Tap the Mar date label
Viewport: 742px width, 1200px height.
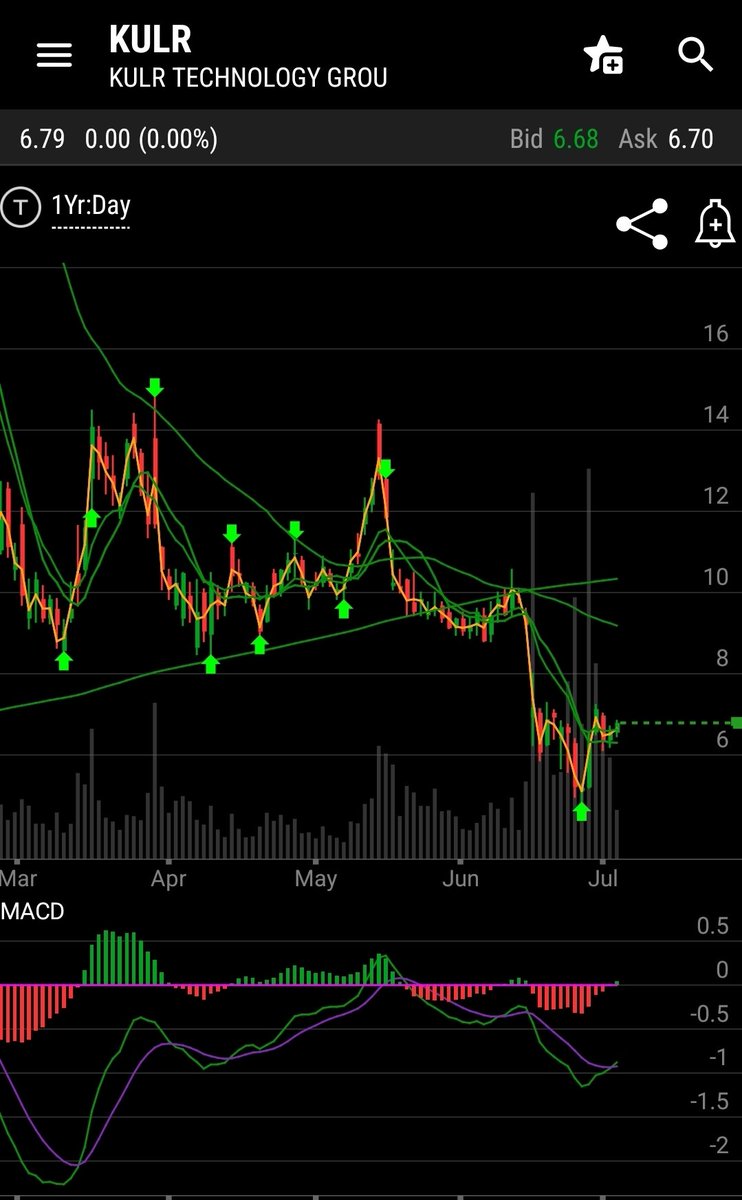click(x=19, y=879)
